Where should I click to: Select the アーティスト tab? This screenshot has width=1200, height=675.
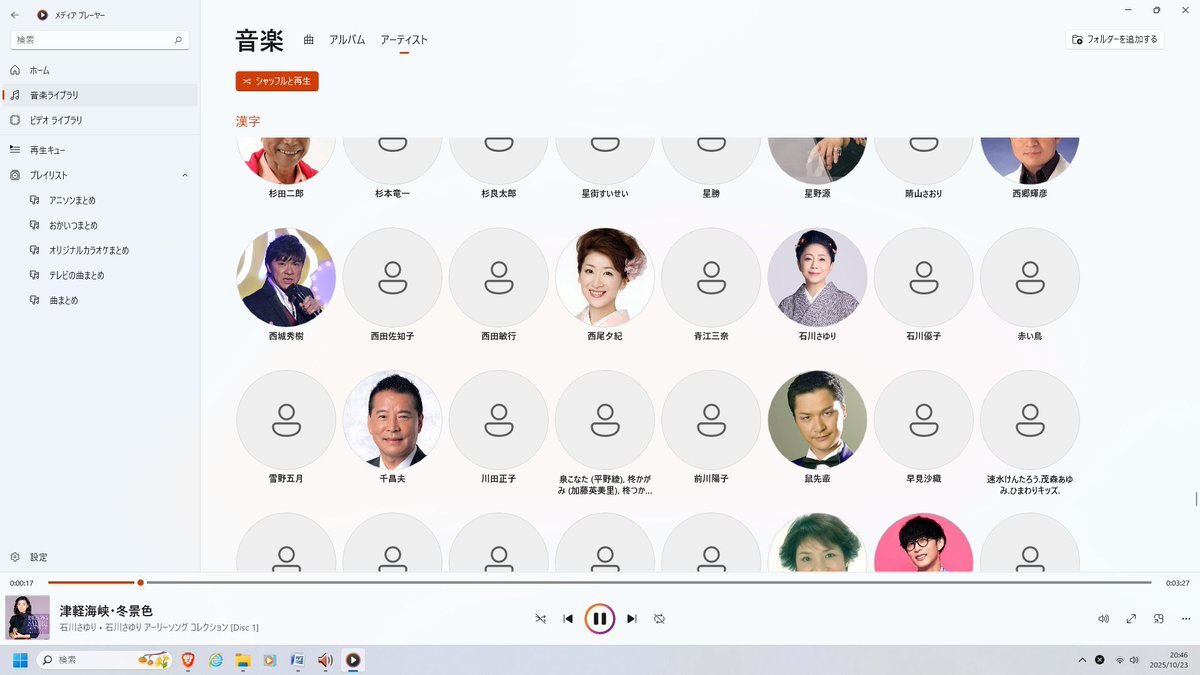[x=404, y=40]
